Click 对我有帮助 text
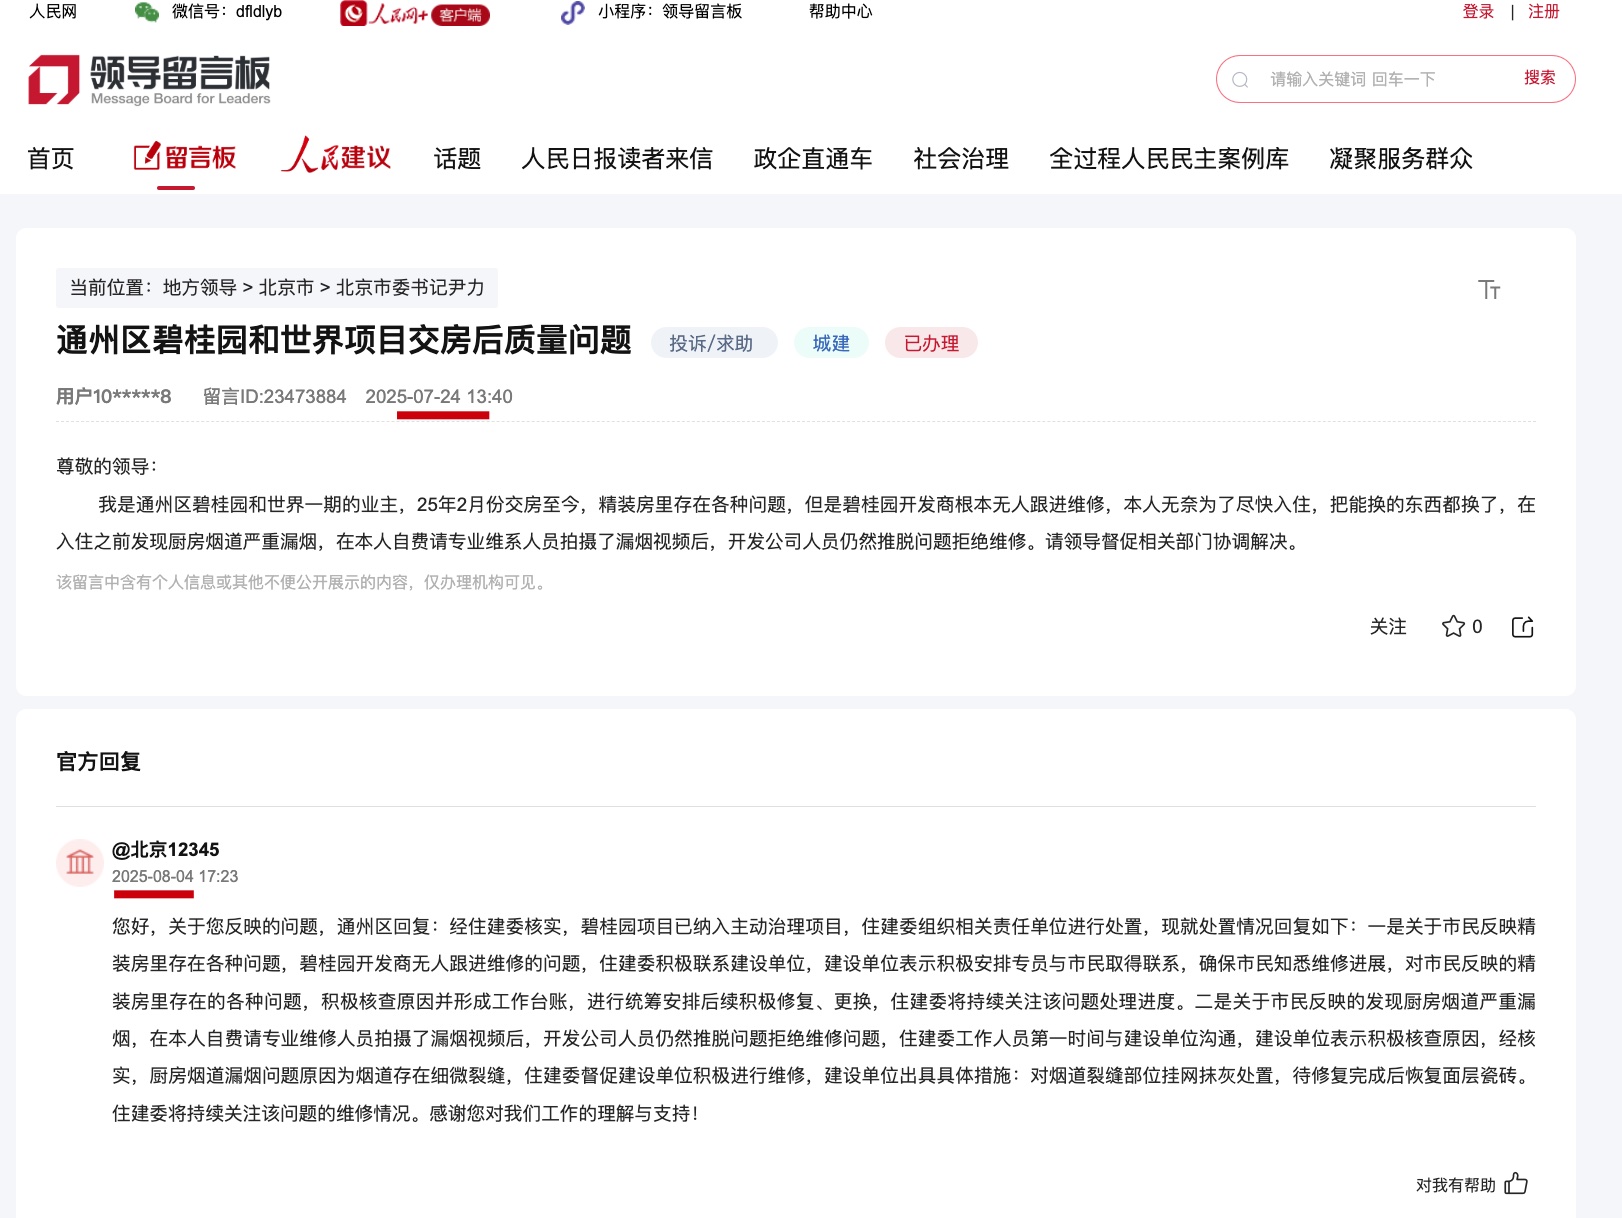 [x=1456, y=1185]
